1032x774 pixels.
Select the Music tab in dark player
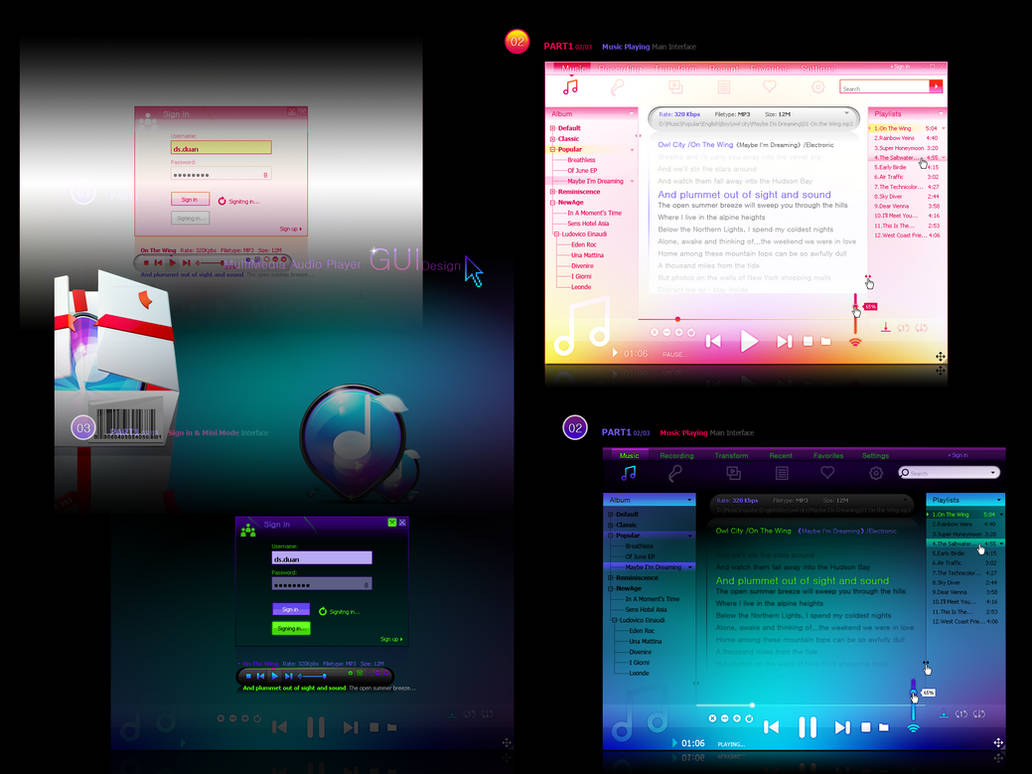[x=629, y=455]
